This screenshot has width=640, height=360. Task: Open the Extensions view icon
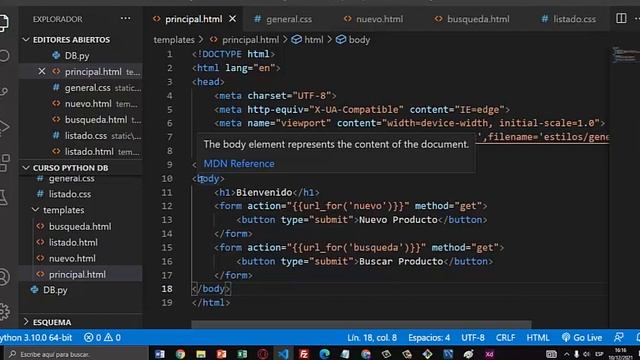point(5,163)
